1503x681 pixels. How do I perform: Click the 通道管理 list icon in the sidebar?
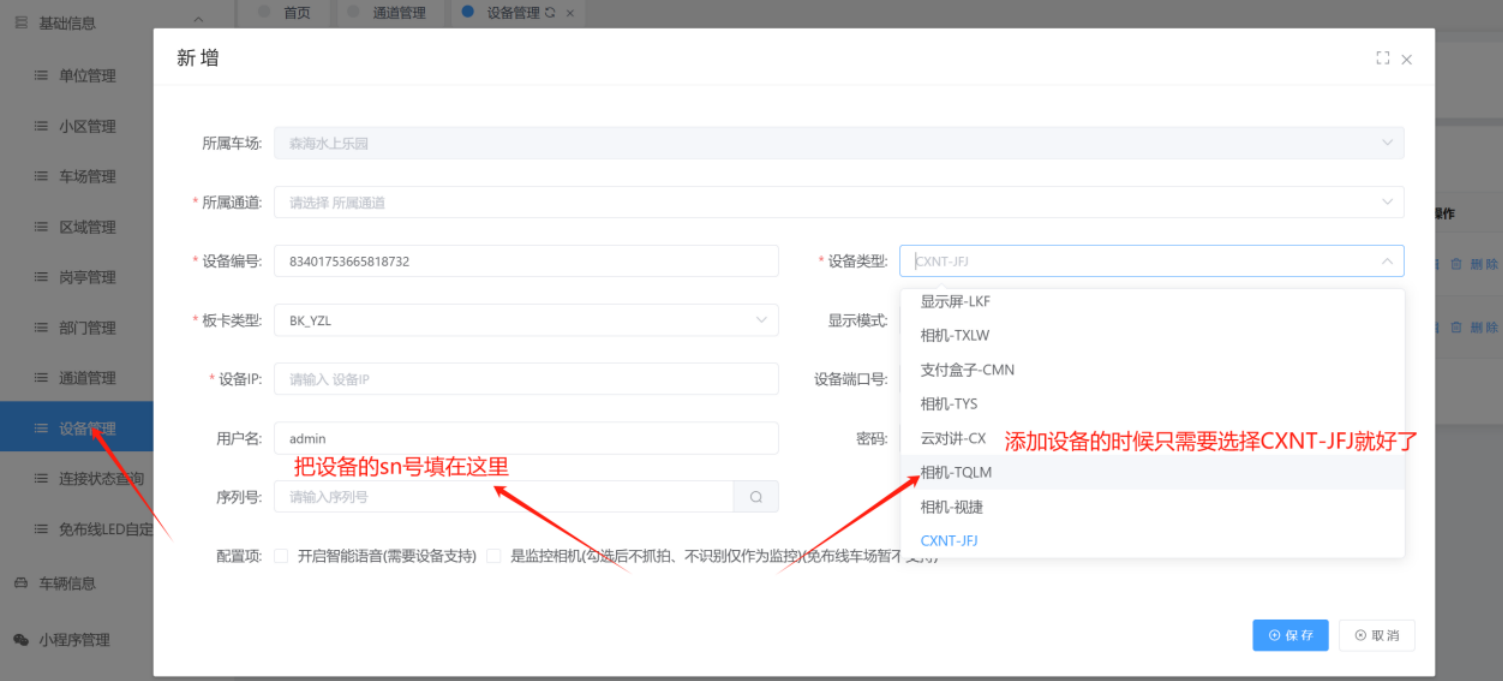(x=41, y=378)
